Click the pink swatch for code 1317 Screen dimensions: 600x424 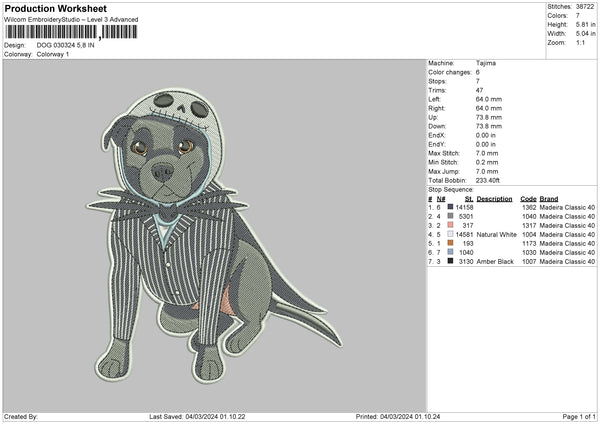[450, 225]
